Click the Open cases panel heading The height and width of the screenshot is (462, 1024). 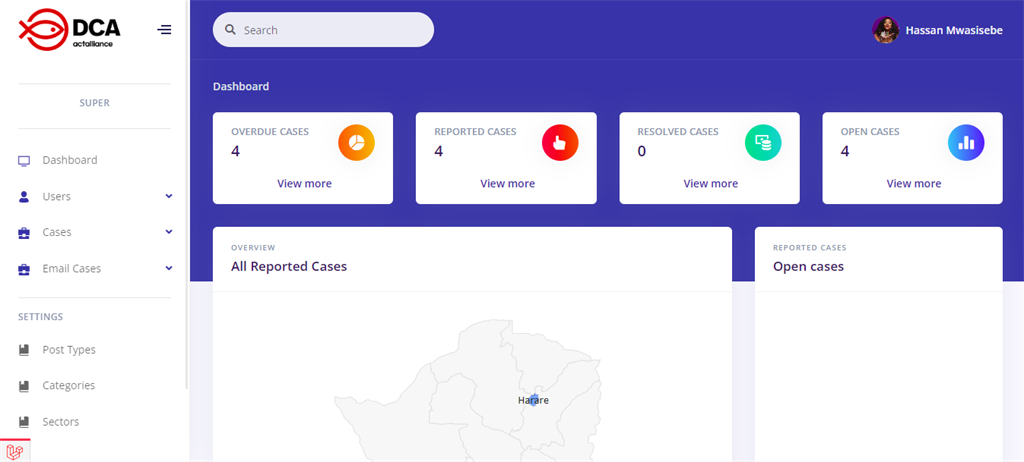coord(808,267)
